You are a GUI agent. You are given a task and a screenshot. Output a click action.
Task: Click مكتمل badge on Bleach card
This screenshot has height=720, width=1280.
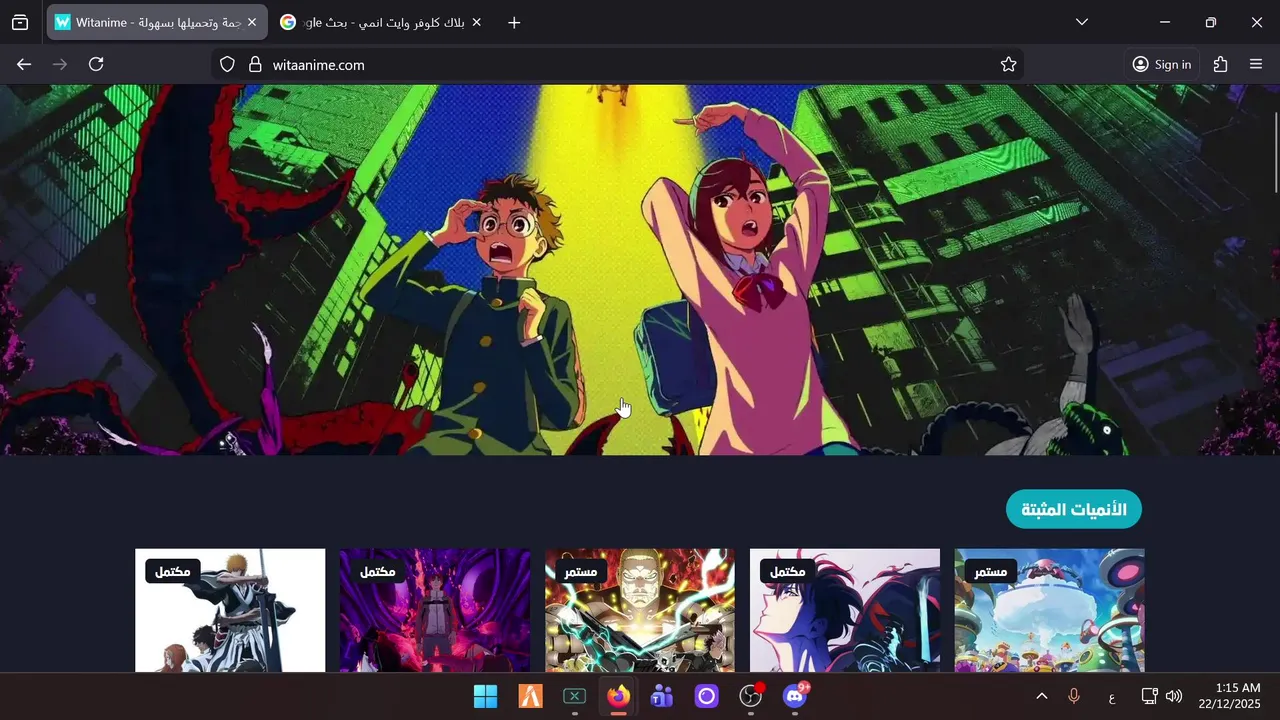[173, 571]
